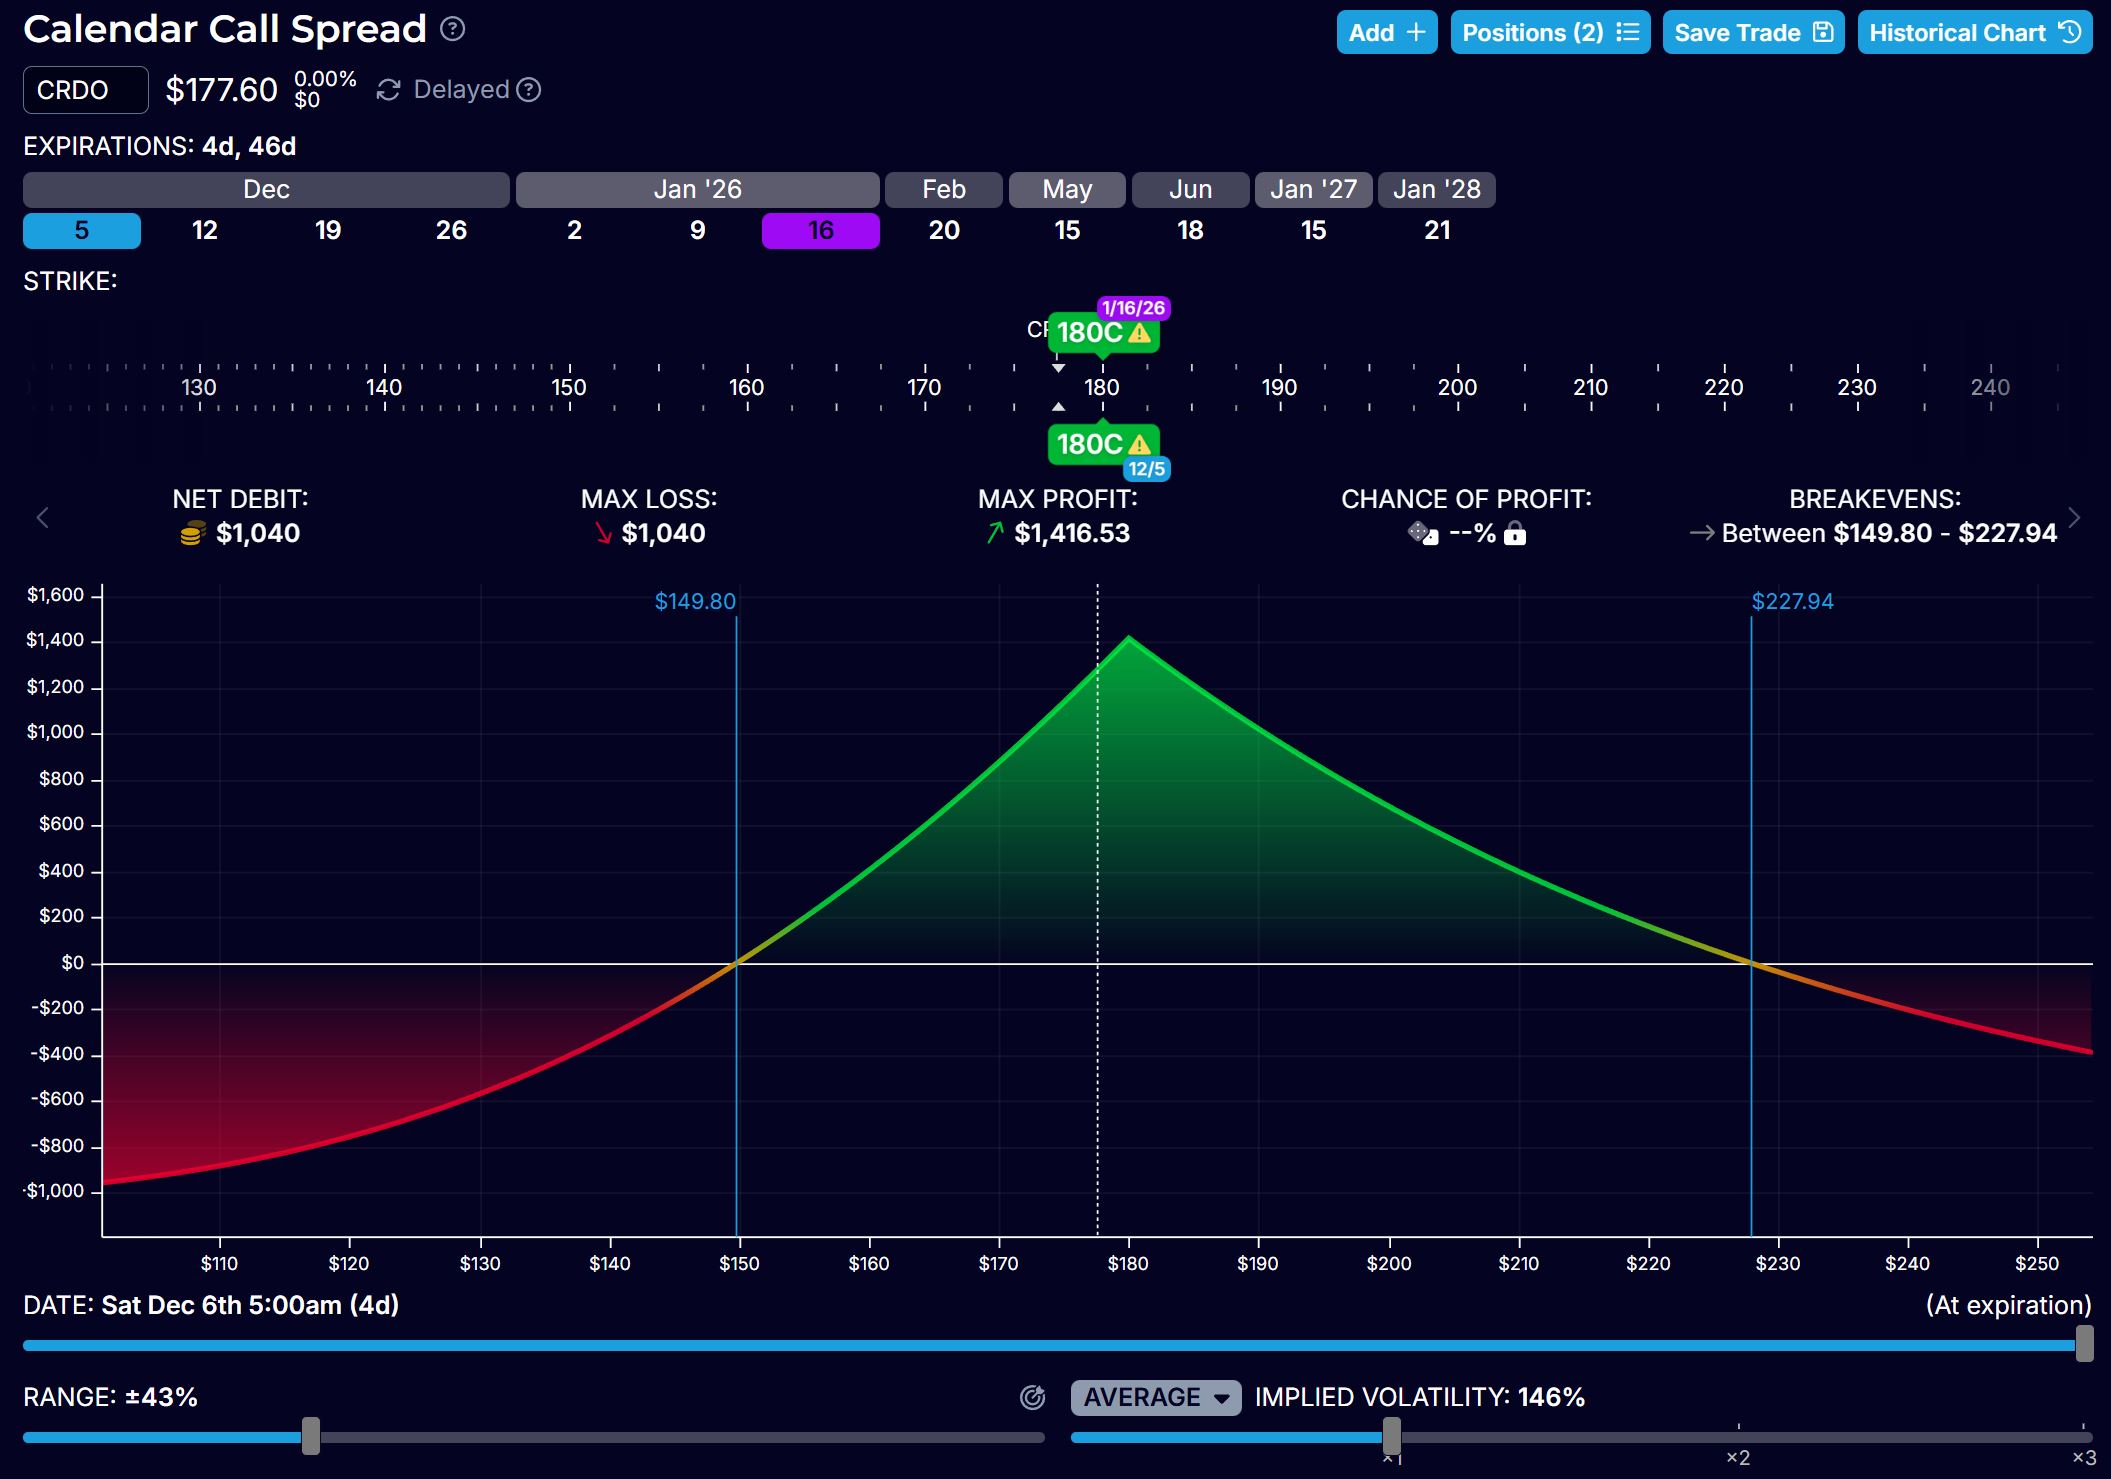Click warning icon on the 12/5 180C marker

point(1139,445)
